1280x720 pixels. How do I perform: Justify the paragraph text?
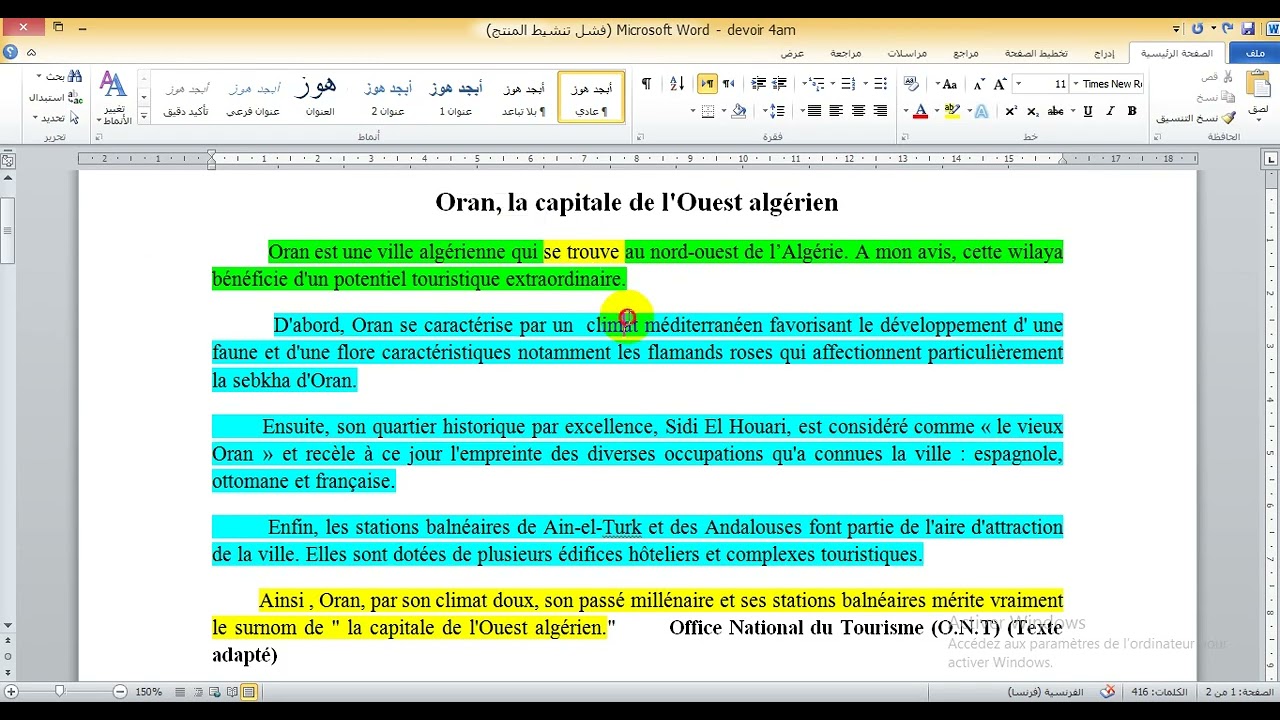point(814,111)
